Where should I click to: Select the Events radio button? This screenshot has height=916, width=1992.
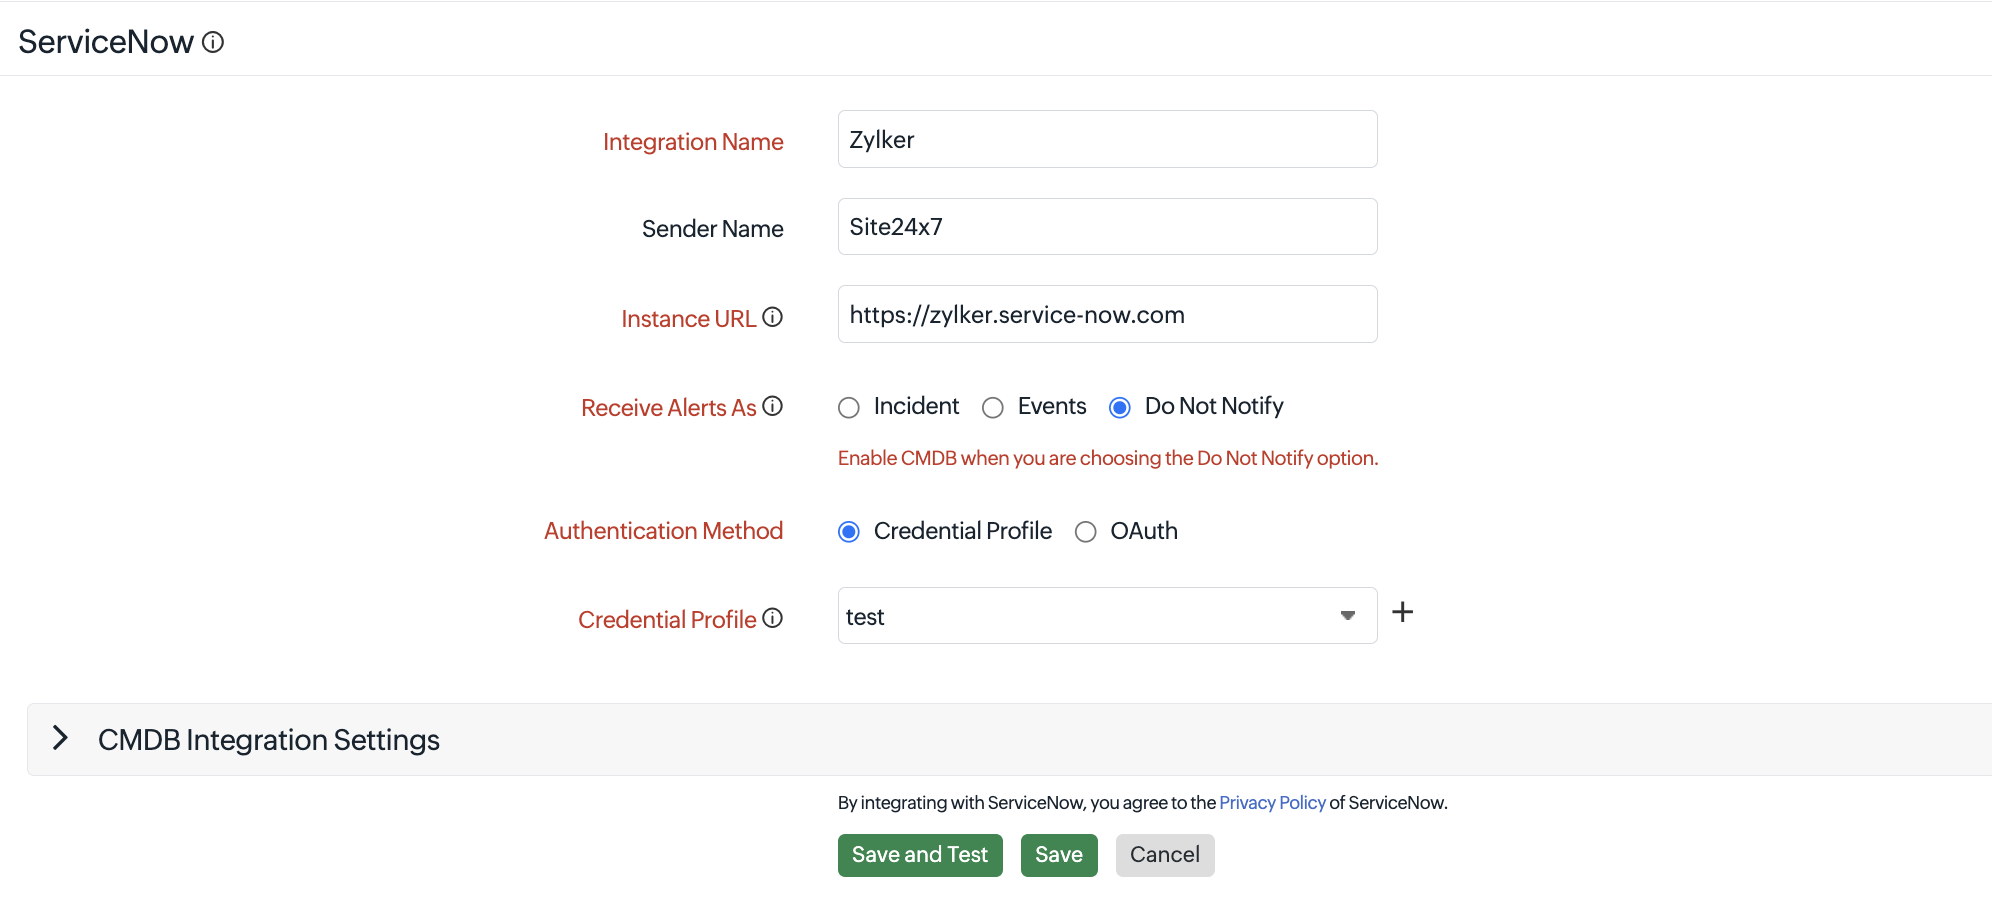(x=993, y=407)
